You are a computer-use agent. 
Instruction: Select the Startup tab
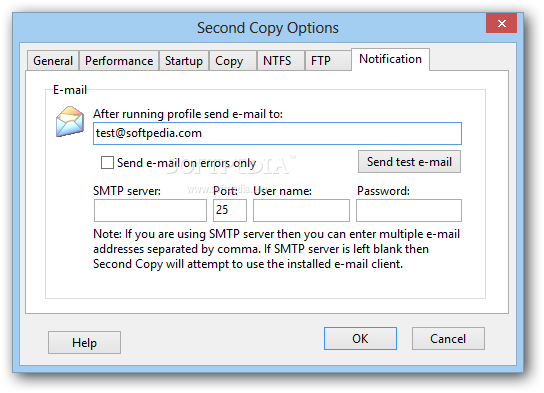184,61
